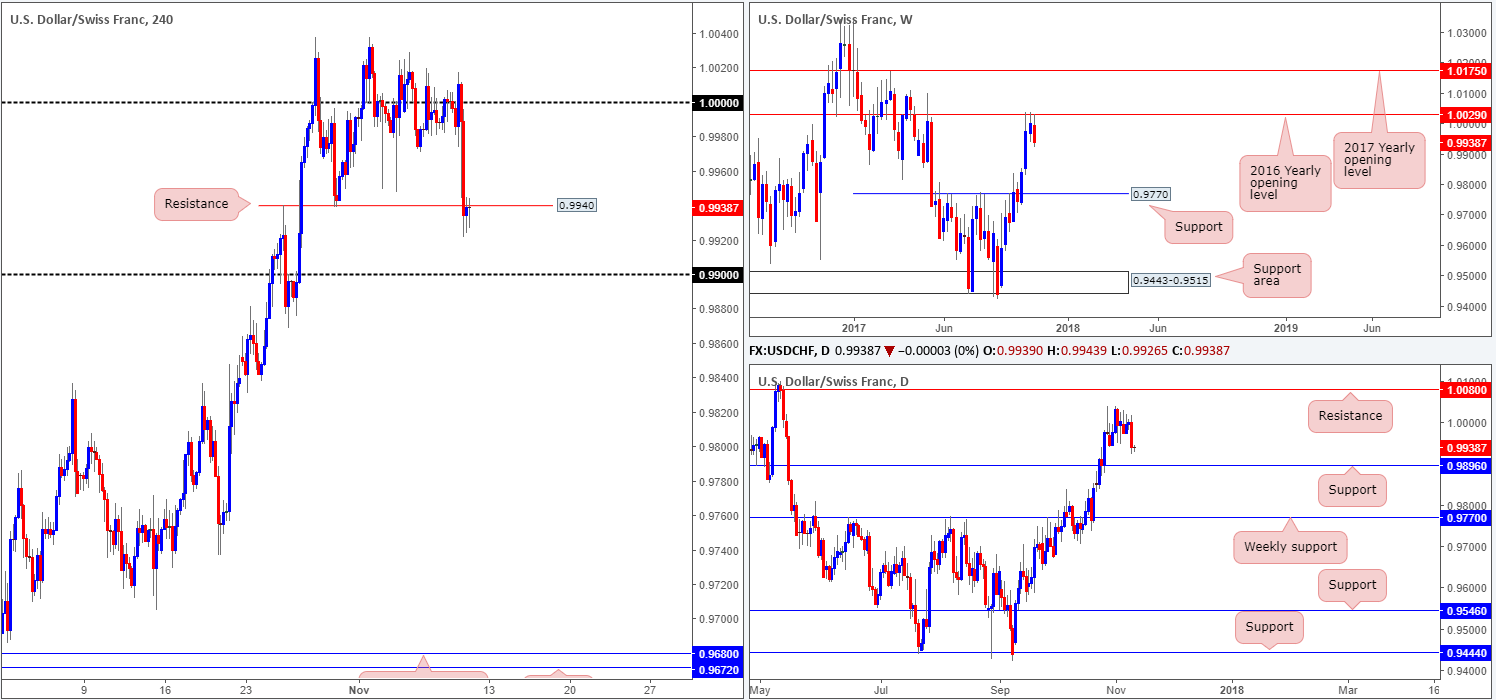Click the 0.9443-0.9515 range label
The width and height of the screenshot is (1496, 700).
coord(1170,281)
